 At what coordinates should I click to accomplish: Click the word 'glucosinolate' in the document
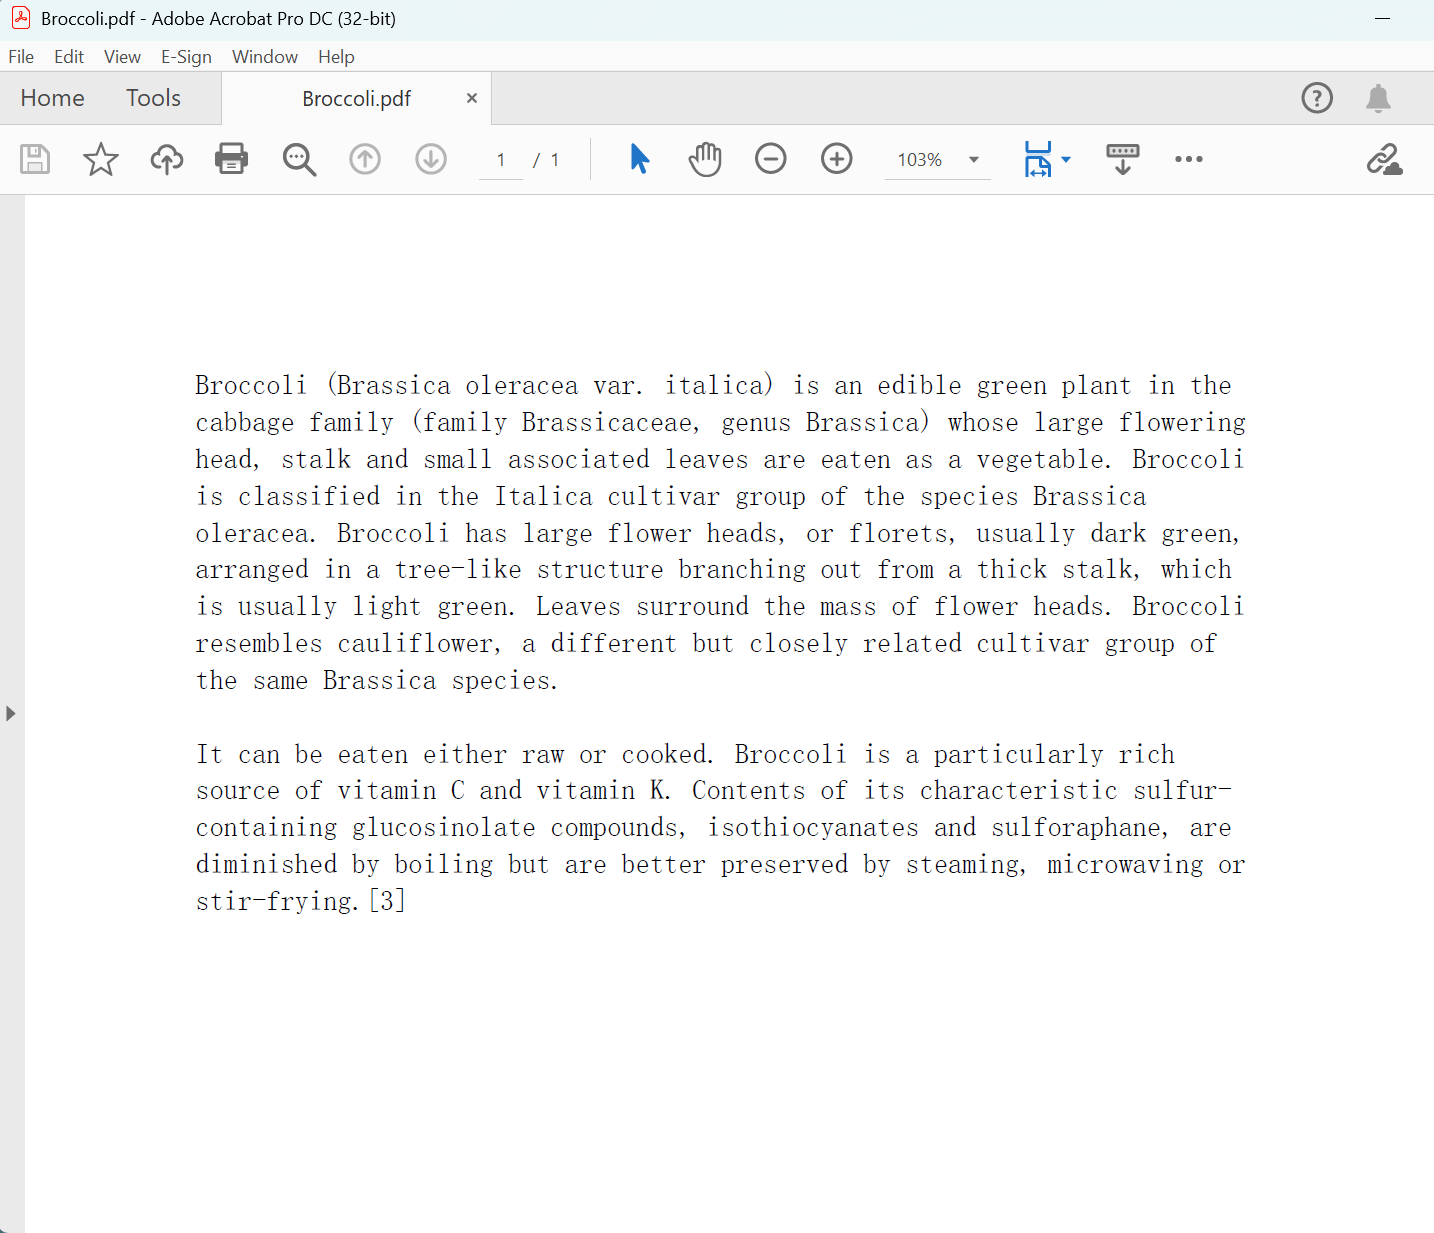(x=444, y=828)
